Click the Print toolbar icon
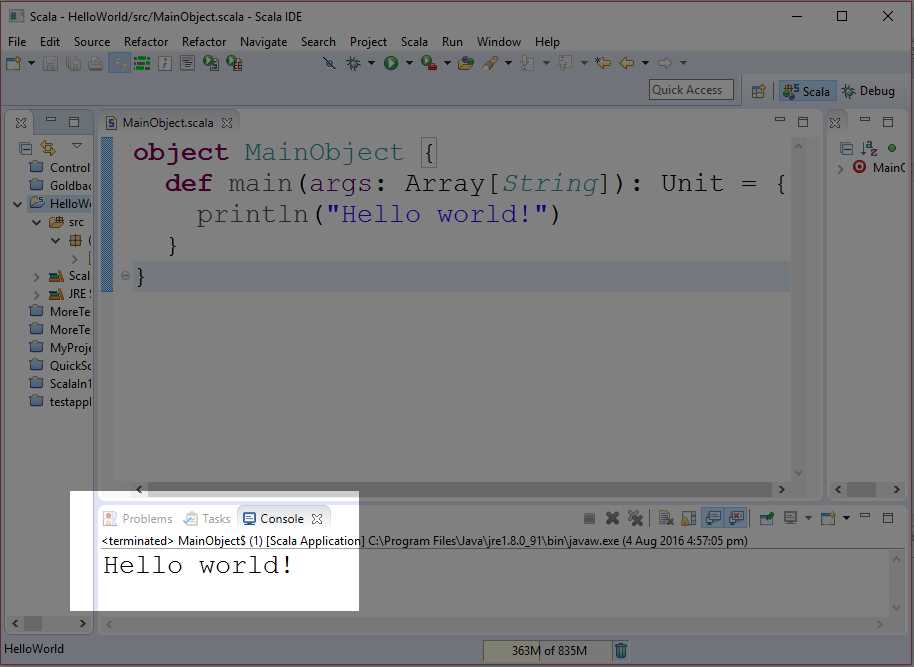914x667 pixels. tap(96, 63)
